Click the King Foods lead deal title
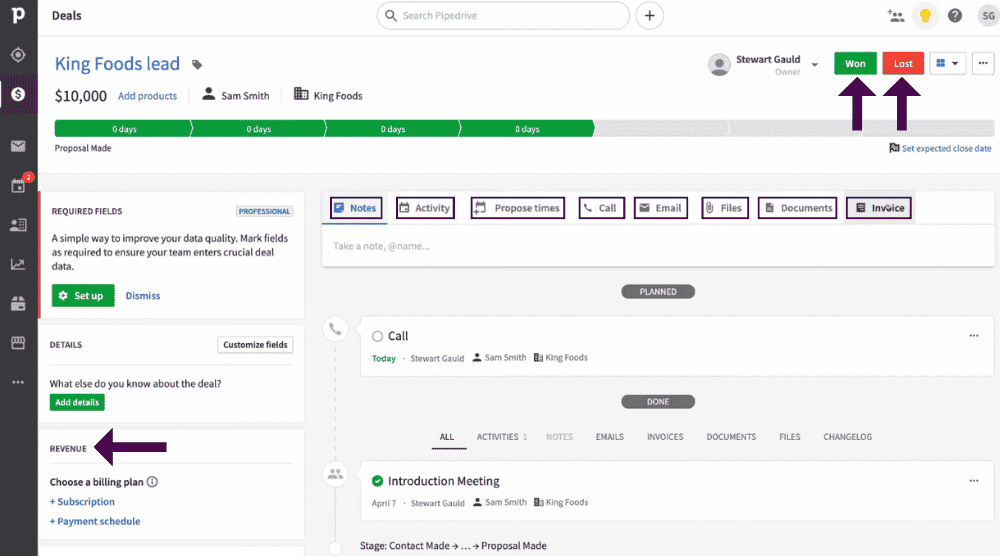 coord(117,64)
